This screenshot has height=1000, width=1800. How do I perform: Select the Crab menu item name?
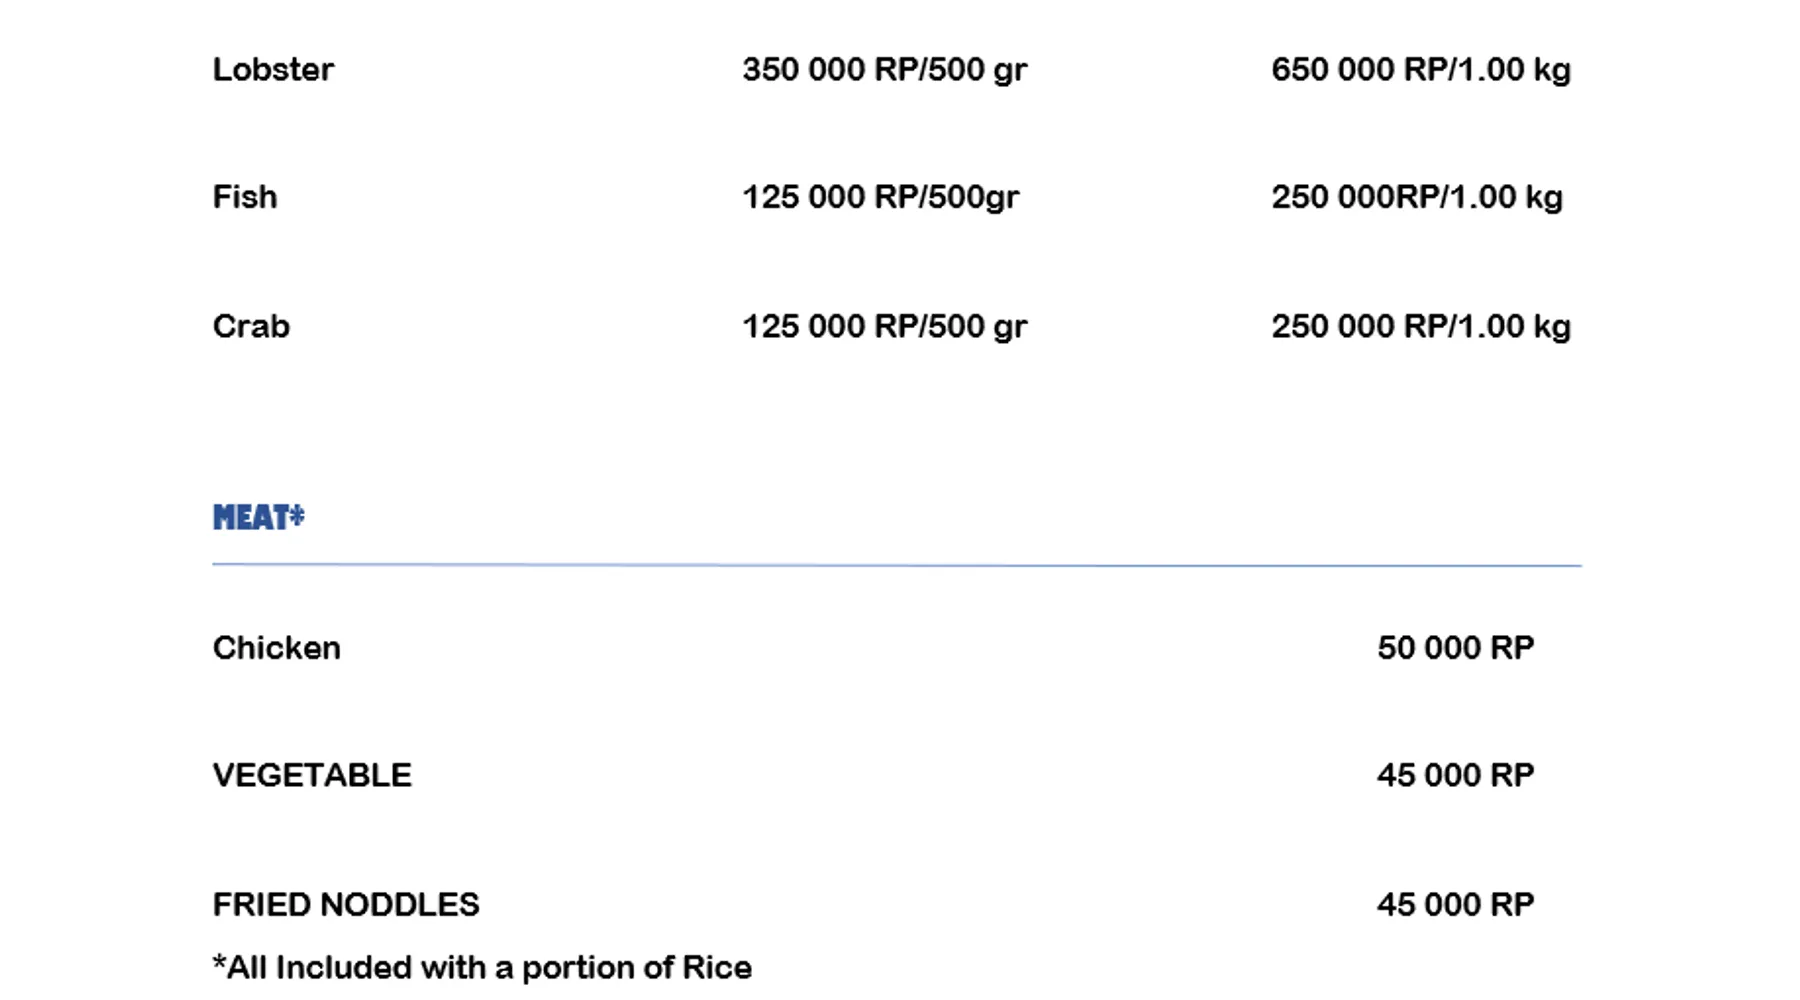[x=251, y=326]
